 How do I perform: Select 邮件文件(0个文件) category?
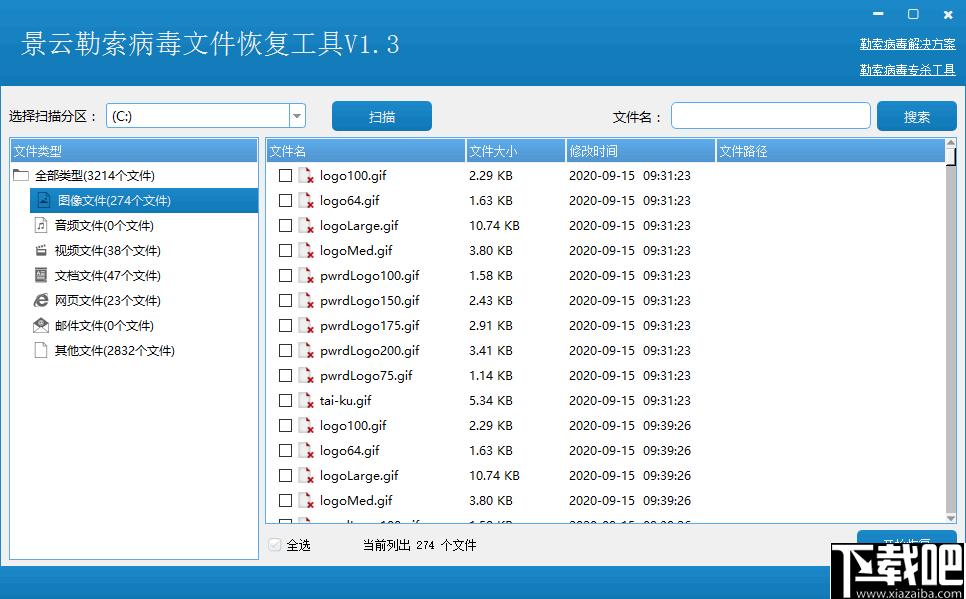(104, 325)
